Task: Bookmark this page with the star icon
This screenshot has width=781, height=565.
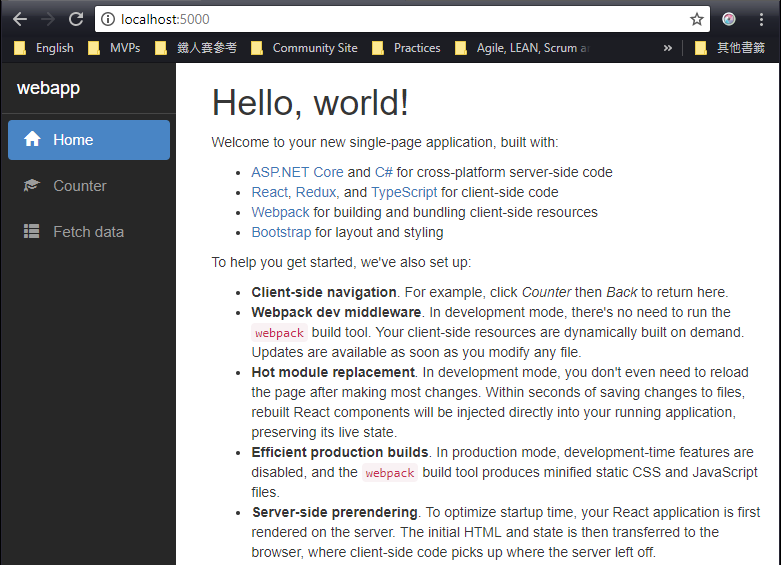Action: (x=697, y=19)
